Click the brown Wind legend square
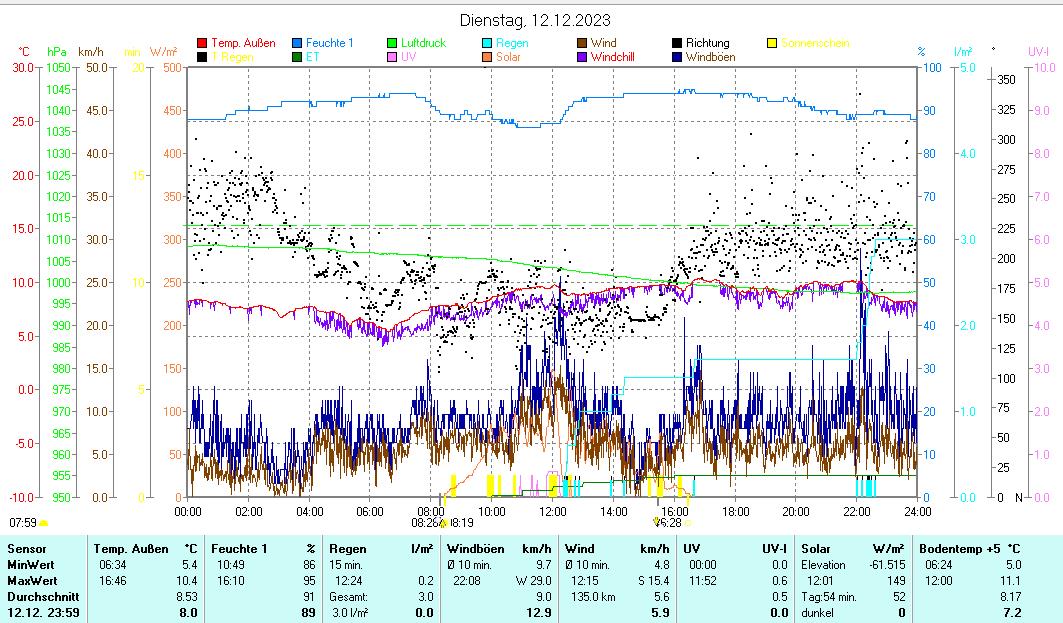 (582, 43)
